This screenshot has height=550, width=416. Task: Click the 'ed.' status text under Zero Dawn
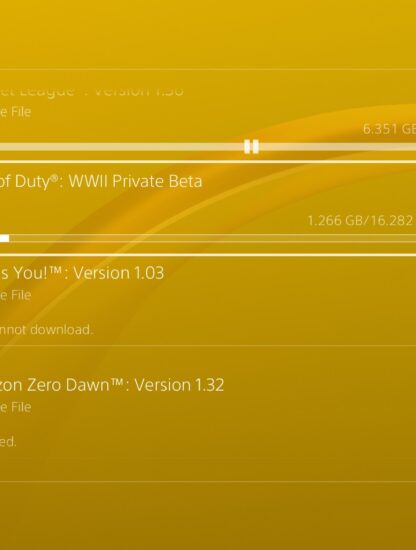8,442
